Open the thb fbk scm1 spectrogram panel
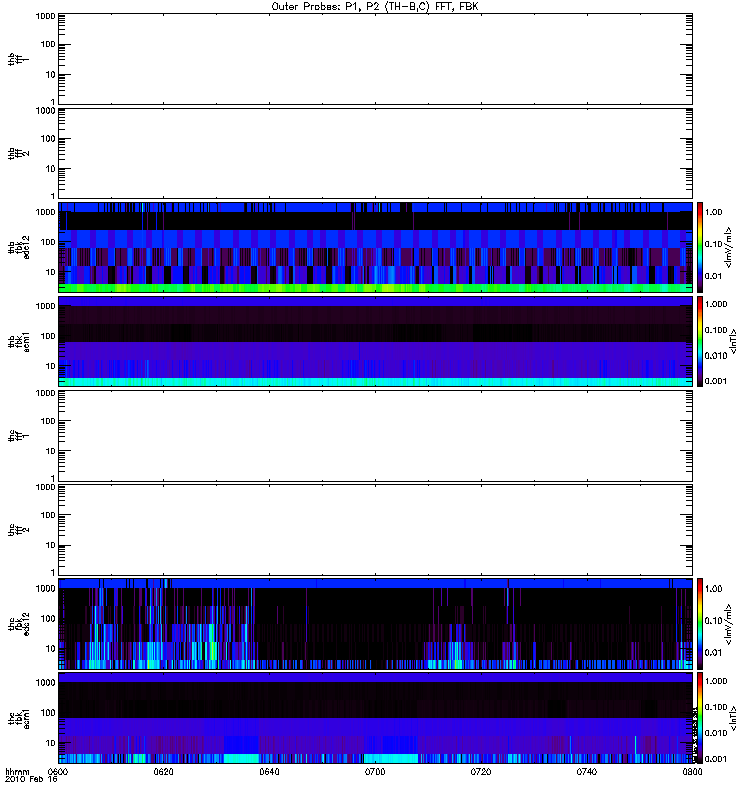The image size is (750, 800). coord(375,341)
